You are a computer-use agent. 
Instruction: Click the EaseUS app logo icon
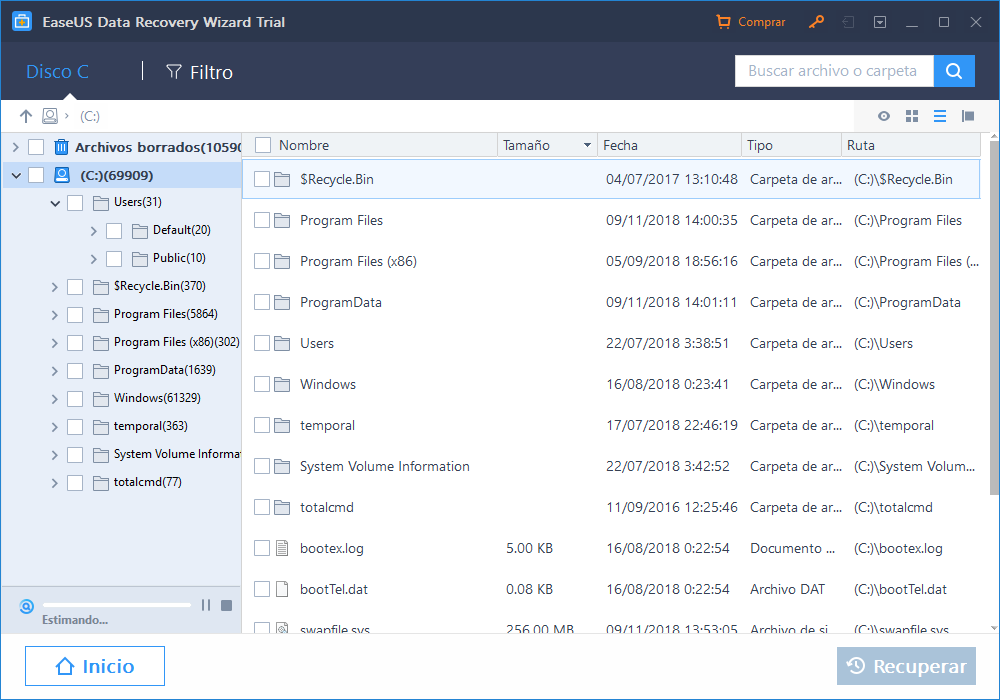22,22
